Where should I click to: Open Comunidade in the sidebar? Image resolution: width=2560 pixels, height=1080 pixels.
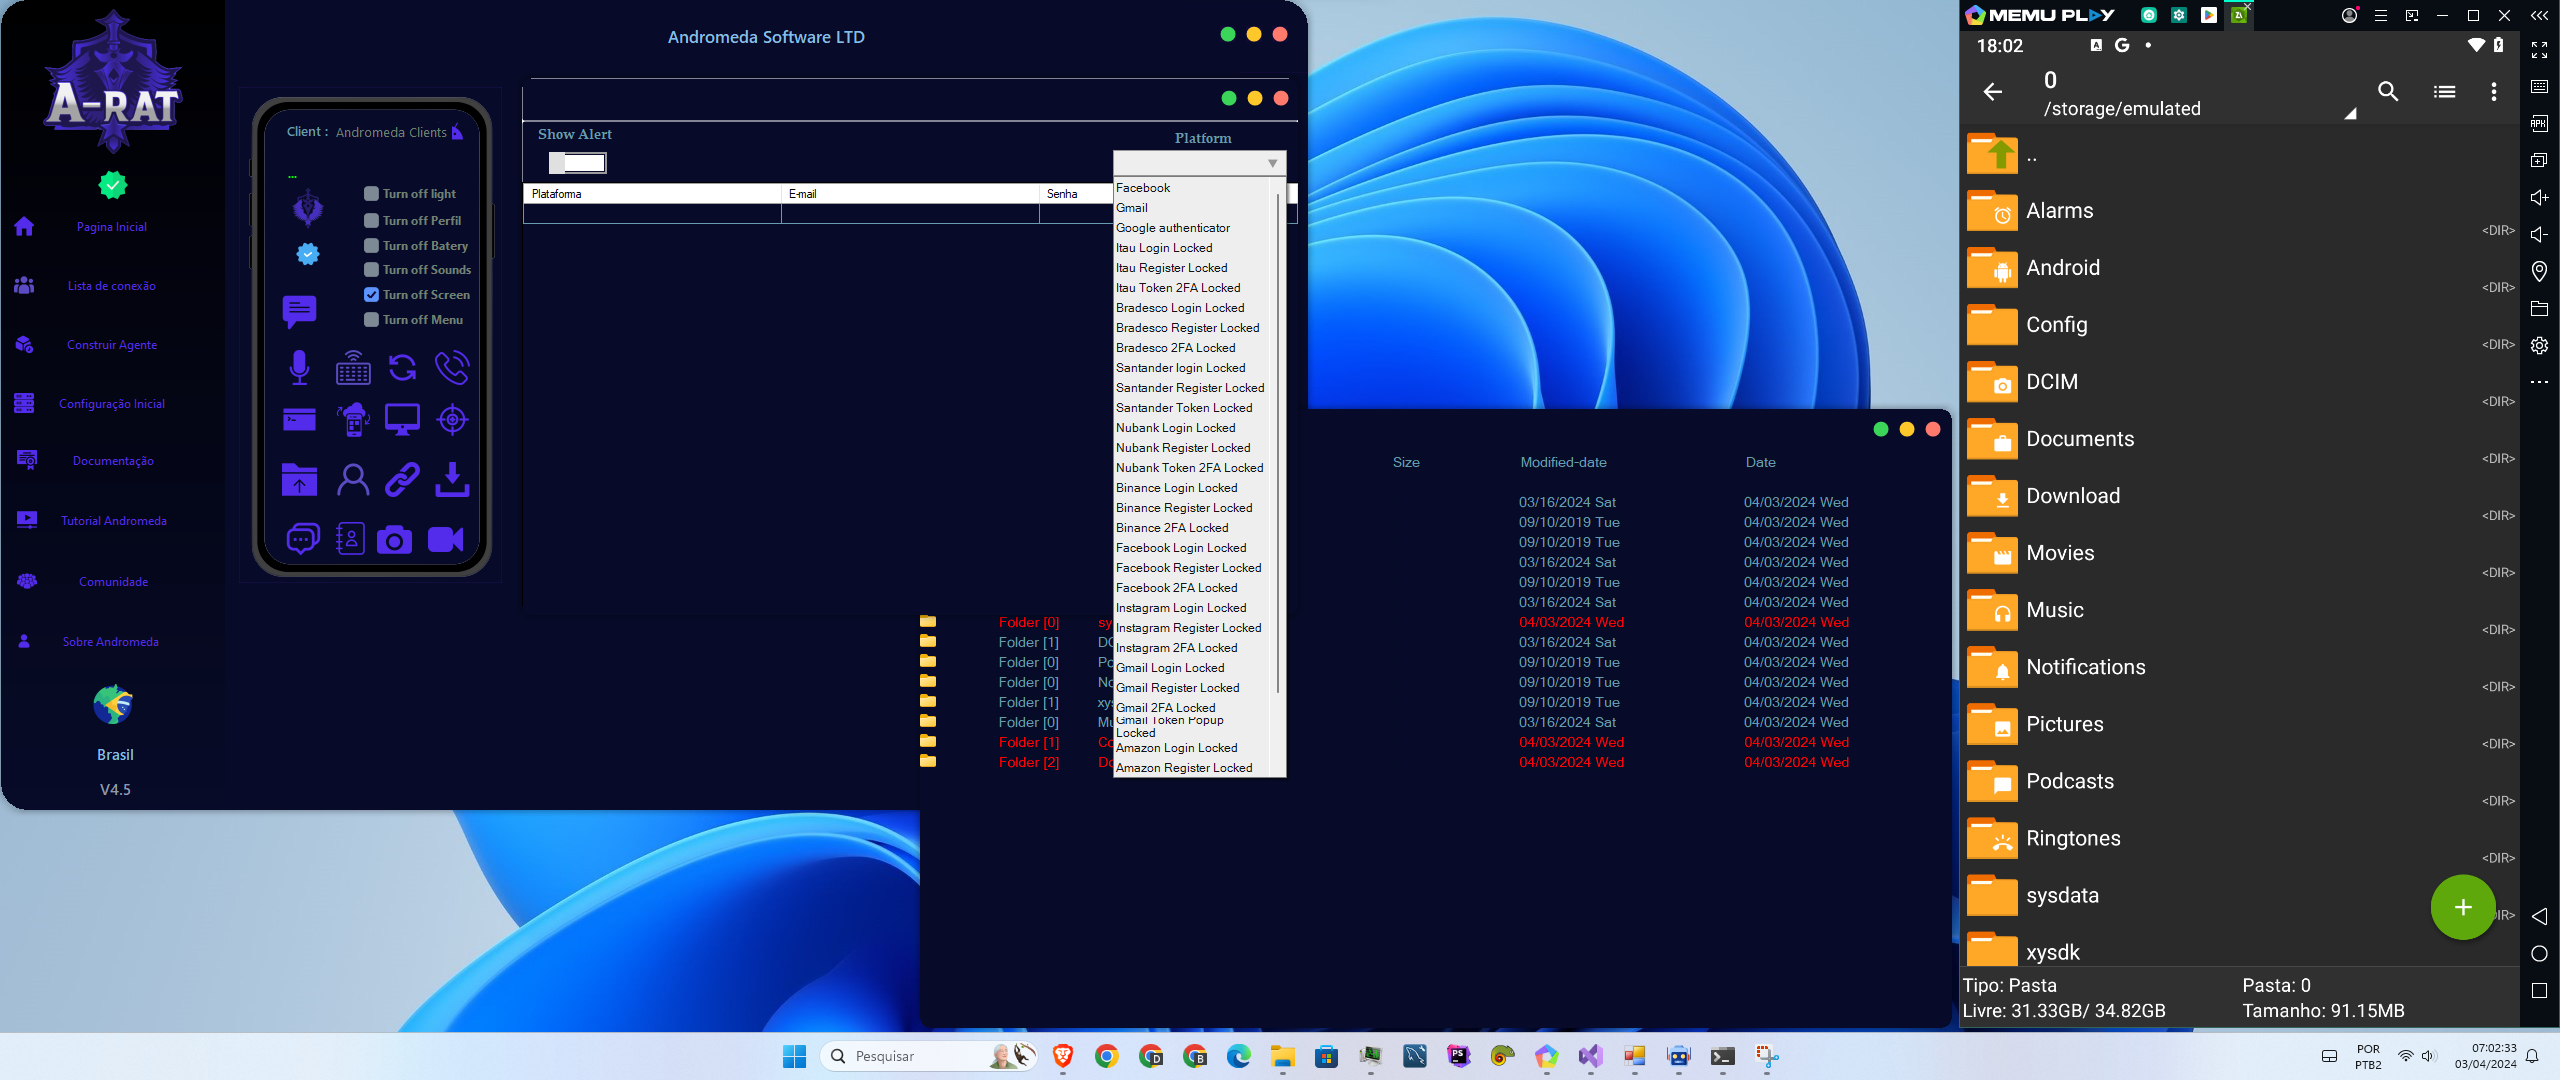click(113, 582)
